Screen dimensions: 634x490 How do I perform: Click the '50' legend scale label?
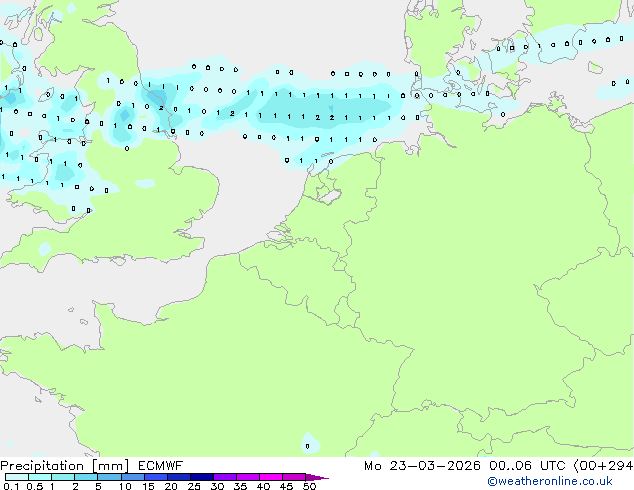[309, 486]
